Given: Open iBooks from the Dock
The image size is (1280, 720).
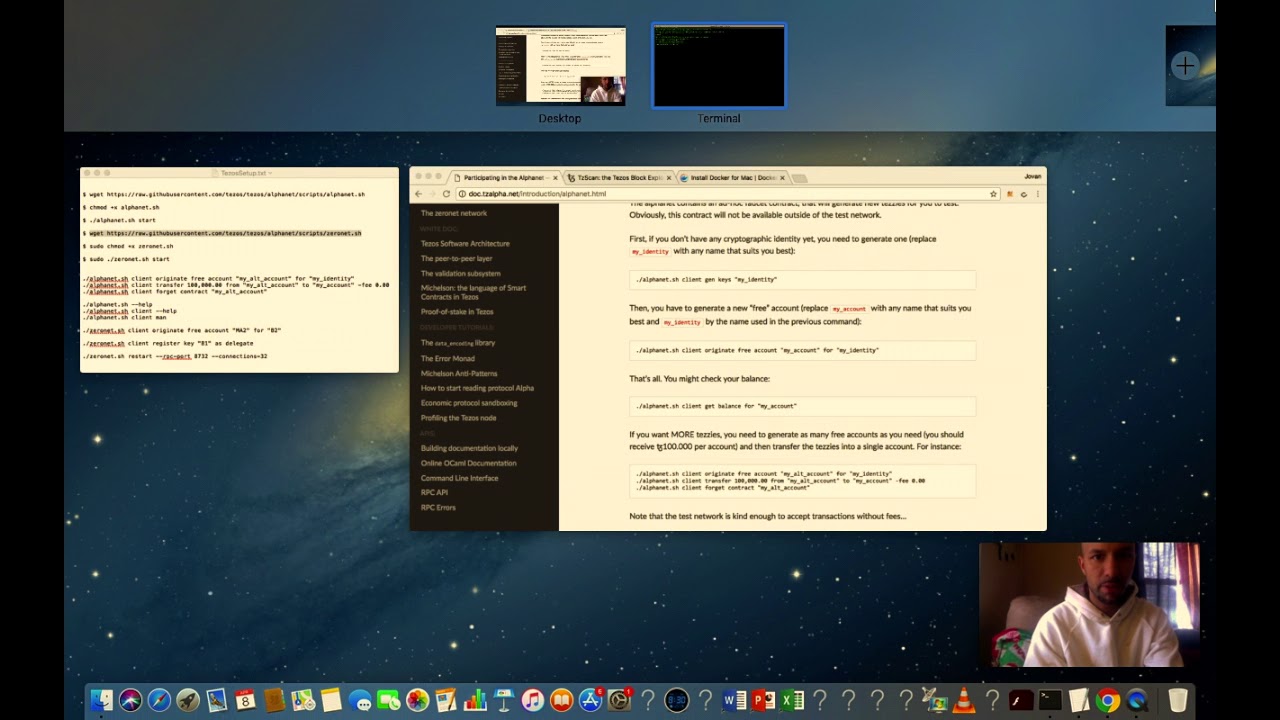Looking at the screenshot, I should coord(562,701).
